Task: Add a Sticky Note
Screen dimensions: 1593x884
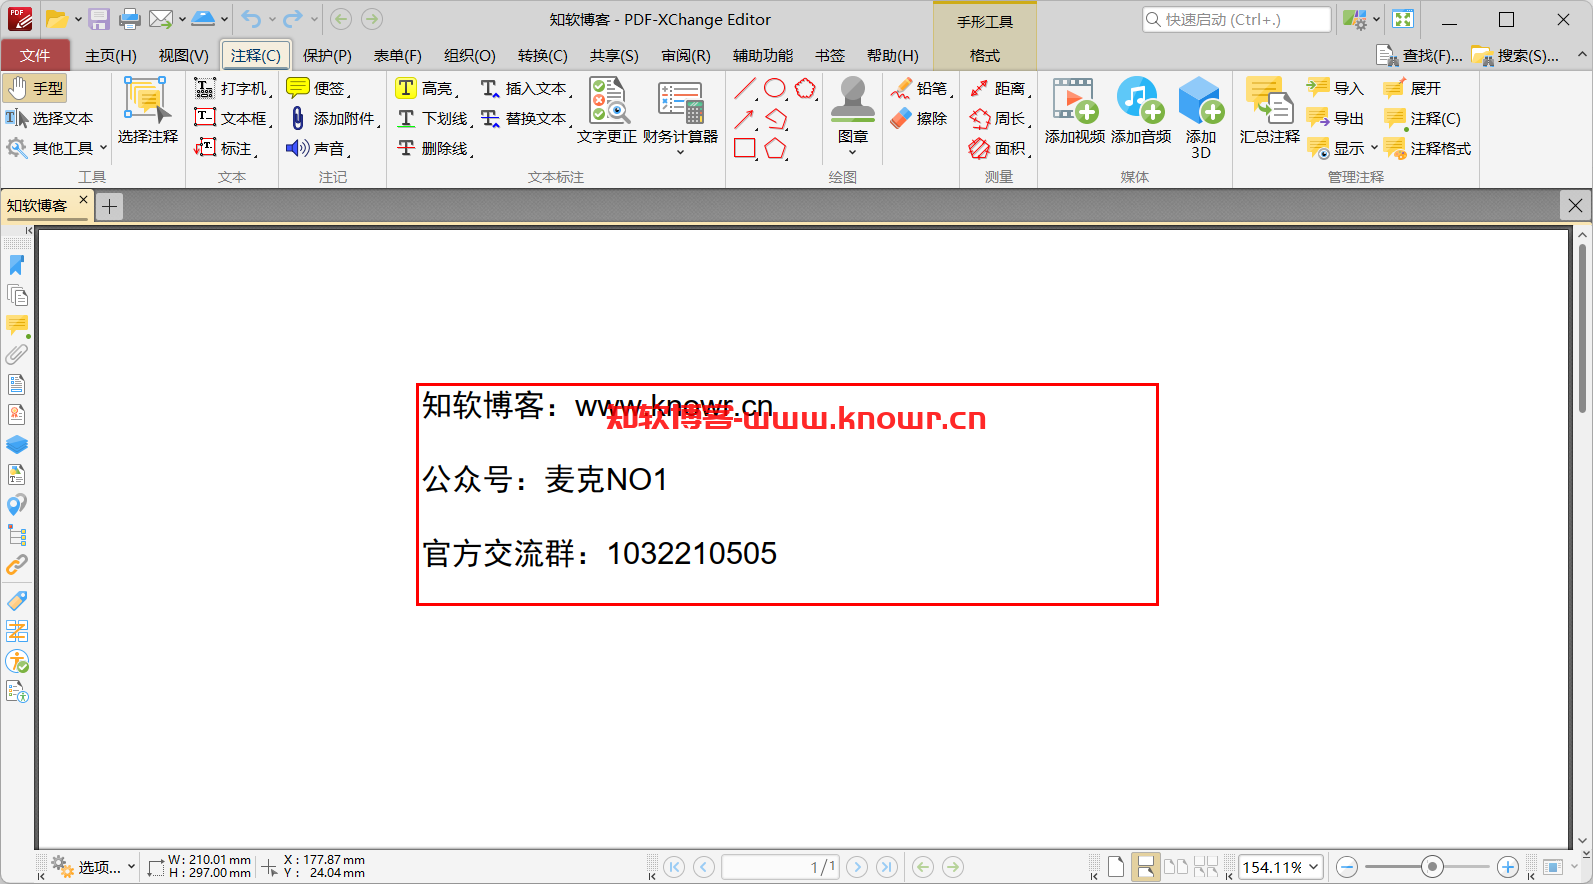Action: click(x=318, y=88)
